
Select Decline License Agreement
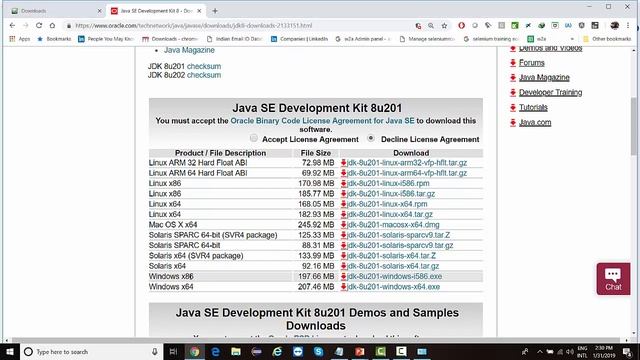click(x=371, y=138)
